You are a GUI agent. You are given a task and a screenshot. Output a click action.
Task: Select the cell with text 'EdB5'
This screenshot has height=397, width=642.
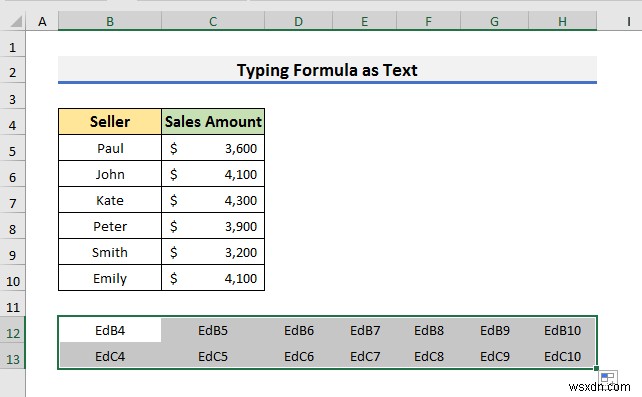pyautogui.click(x=213, y=330)
